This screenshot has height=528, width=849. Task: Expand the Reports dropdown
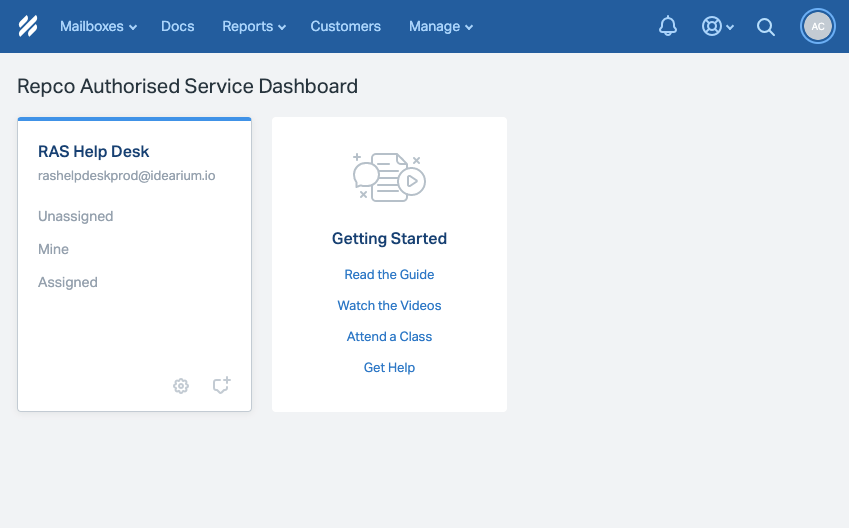pyautogui.click(x=254, y=27)
